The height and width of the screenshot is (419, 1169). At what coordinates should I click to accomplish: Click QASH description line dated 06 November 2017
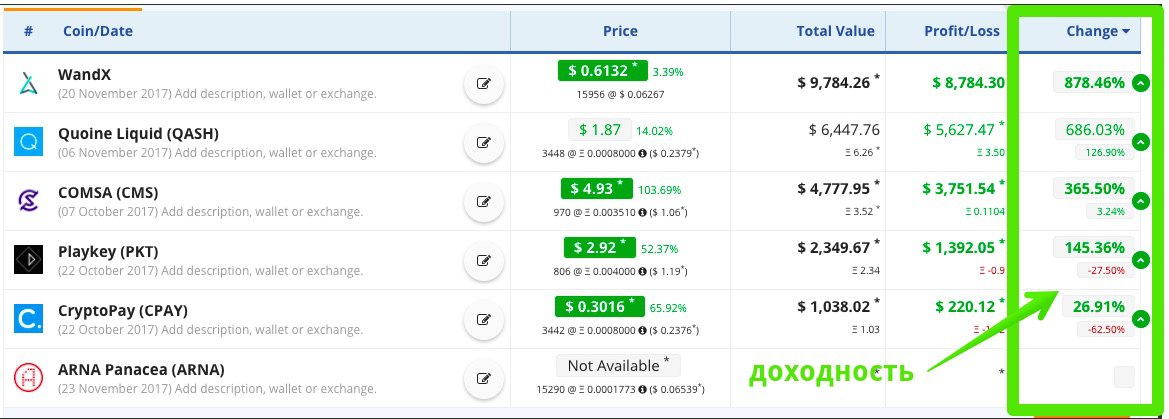click(217, 153)
